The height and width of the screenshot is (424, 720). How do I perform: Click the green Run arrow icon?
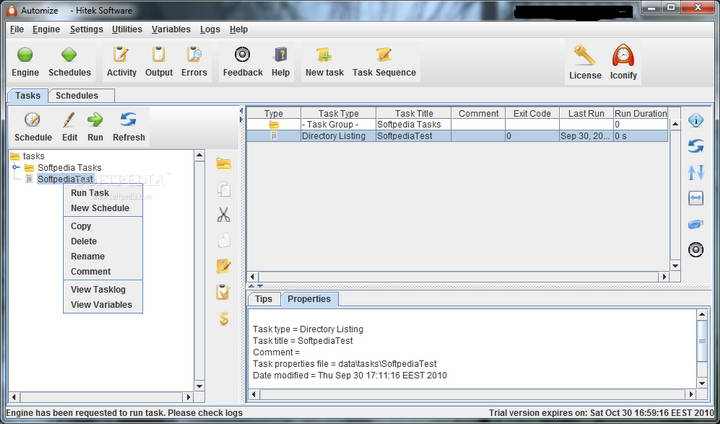point(95,120)
